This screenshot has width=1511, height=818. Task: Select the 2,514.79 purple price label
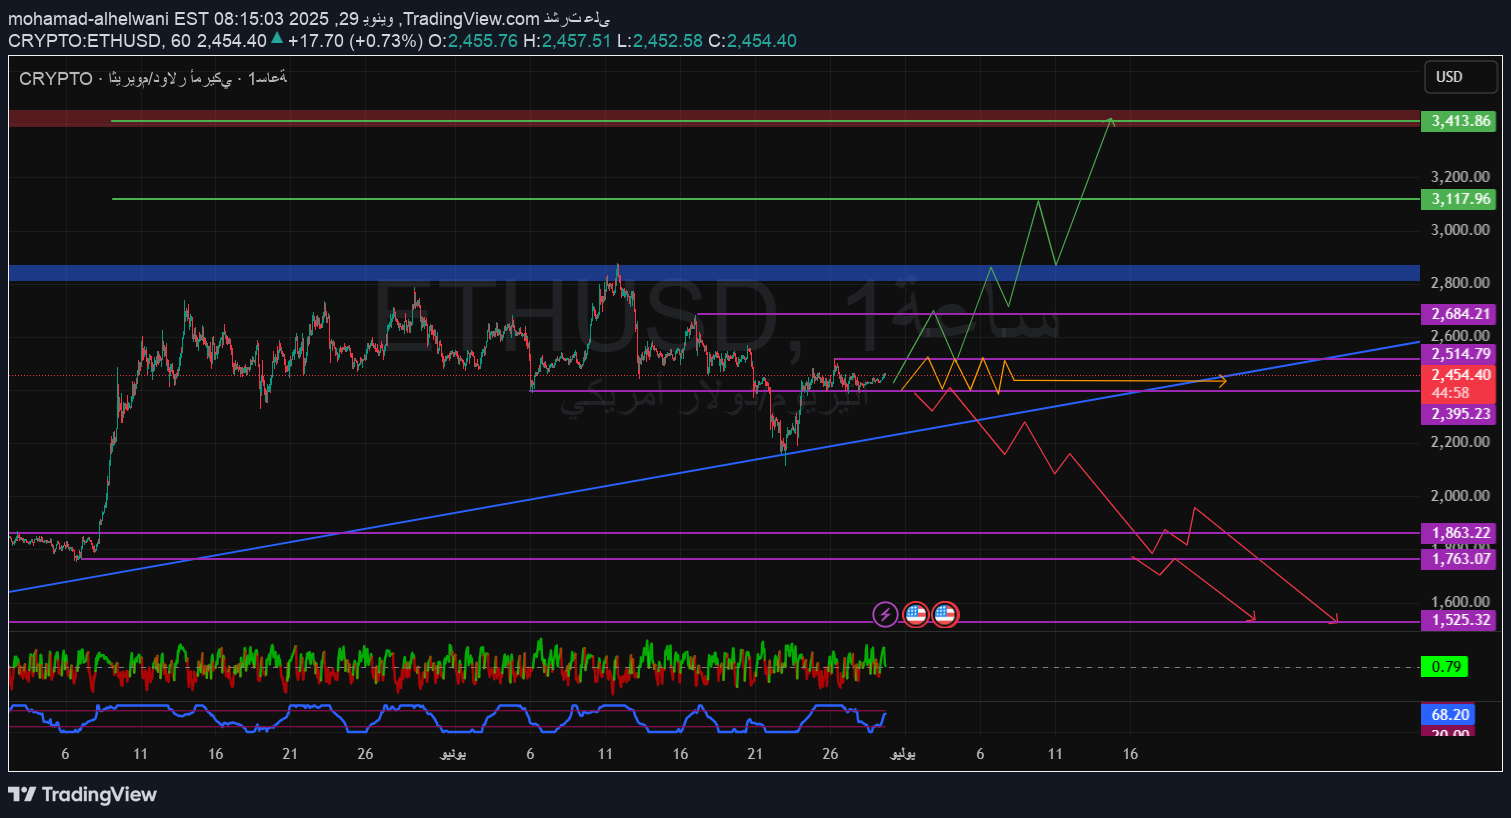[1459, 354]
